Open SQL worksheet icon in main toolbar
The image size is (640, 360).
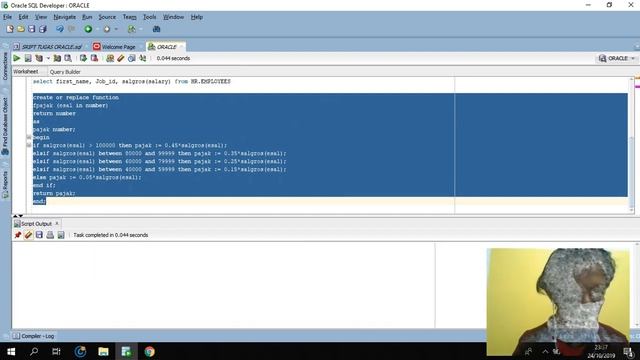click(131, 29)
